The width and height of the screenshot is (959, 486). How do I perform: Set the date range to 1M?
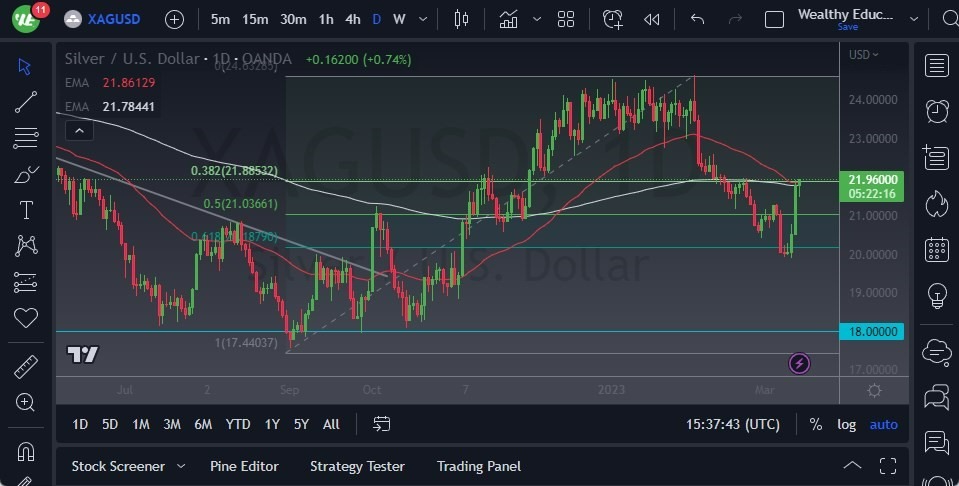[x=141, y=424]
